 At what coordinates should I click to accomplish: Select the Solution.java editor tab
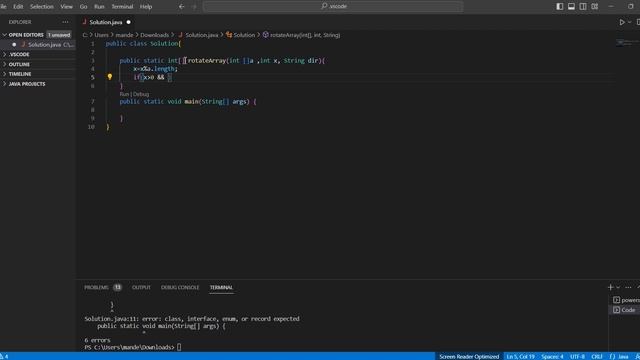pyautogui.click(x=106, y=22)
